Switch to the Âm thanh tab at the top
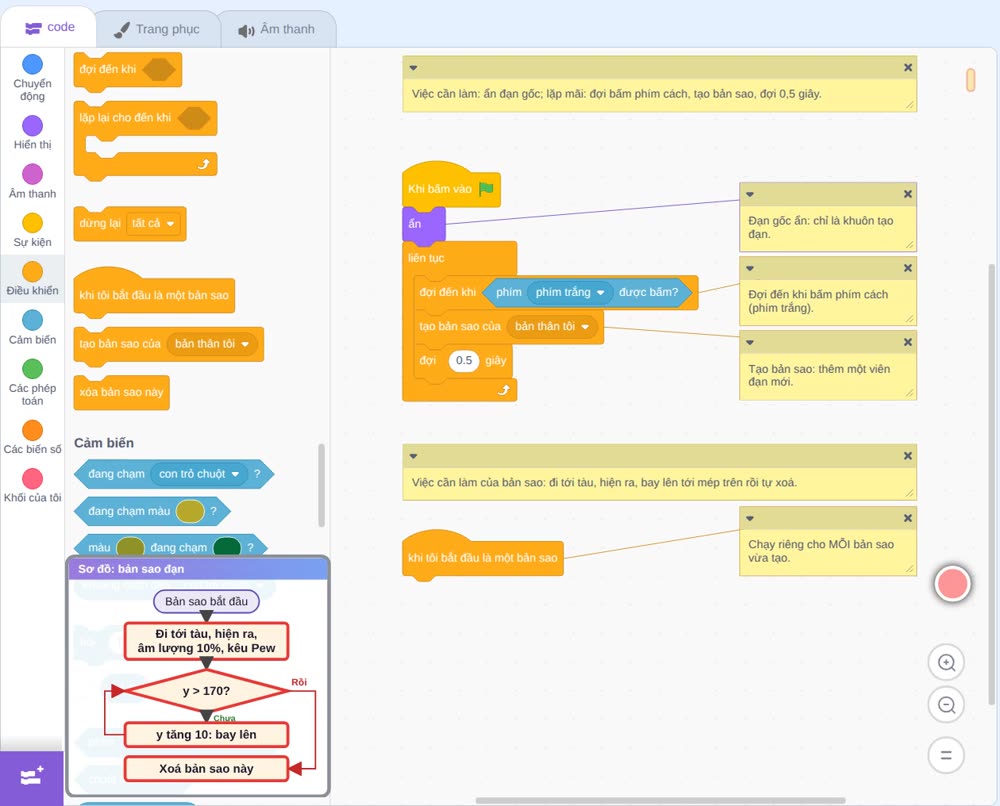This screenshot has height=806, width=1000. point(277,29)
